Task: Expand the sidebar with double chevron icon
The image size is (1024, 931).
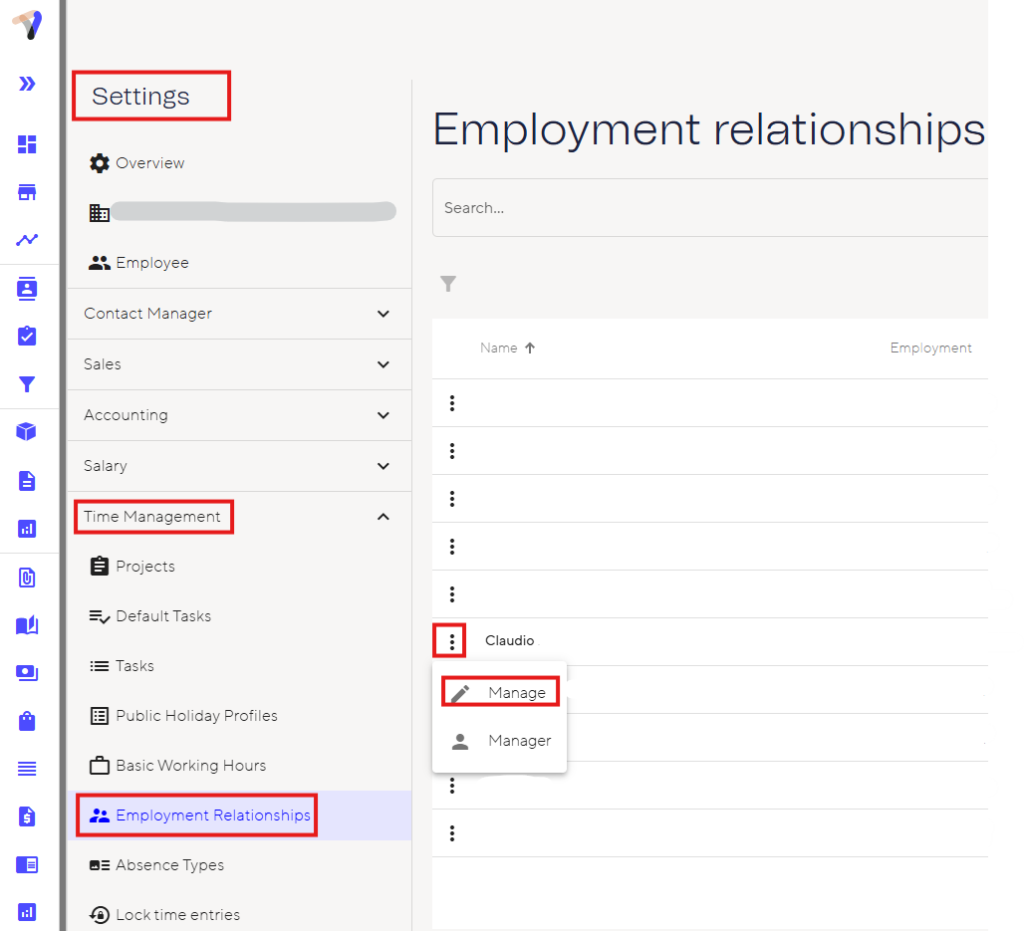Action: click(27, 83)
